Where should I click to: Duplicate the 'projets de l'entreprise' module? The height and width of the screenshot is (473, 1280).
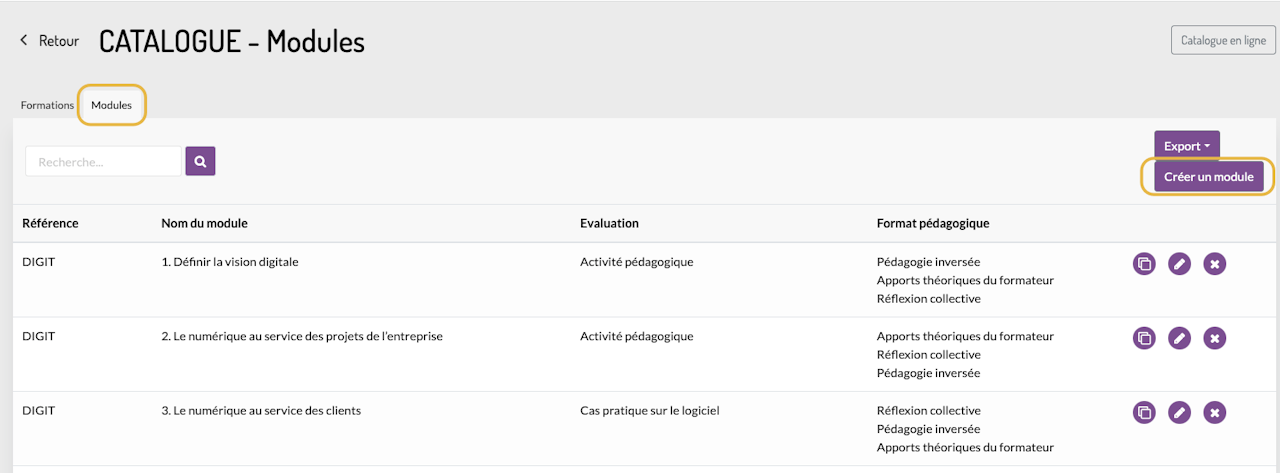tap(1144, 338)
